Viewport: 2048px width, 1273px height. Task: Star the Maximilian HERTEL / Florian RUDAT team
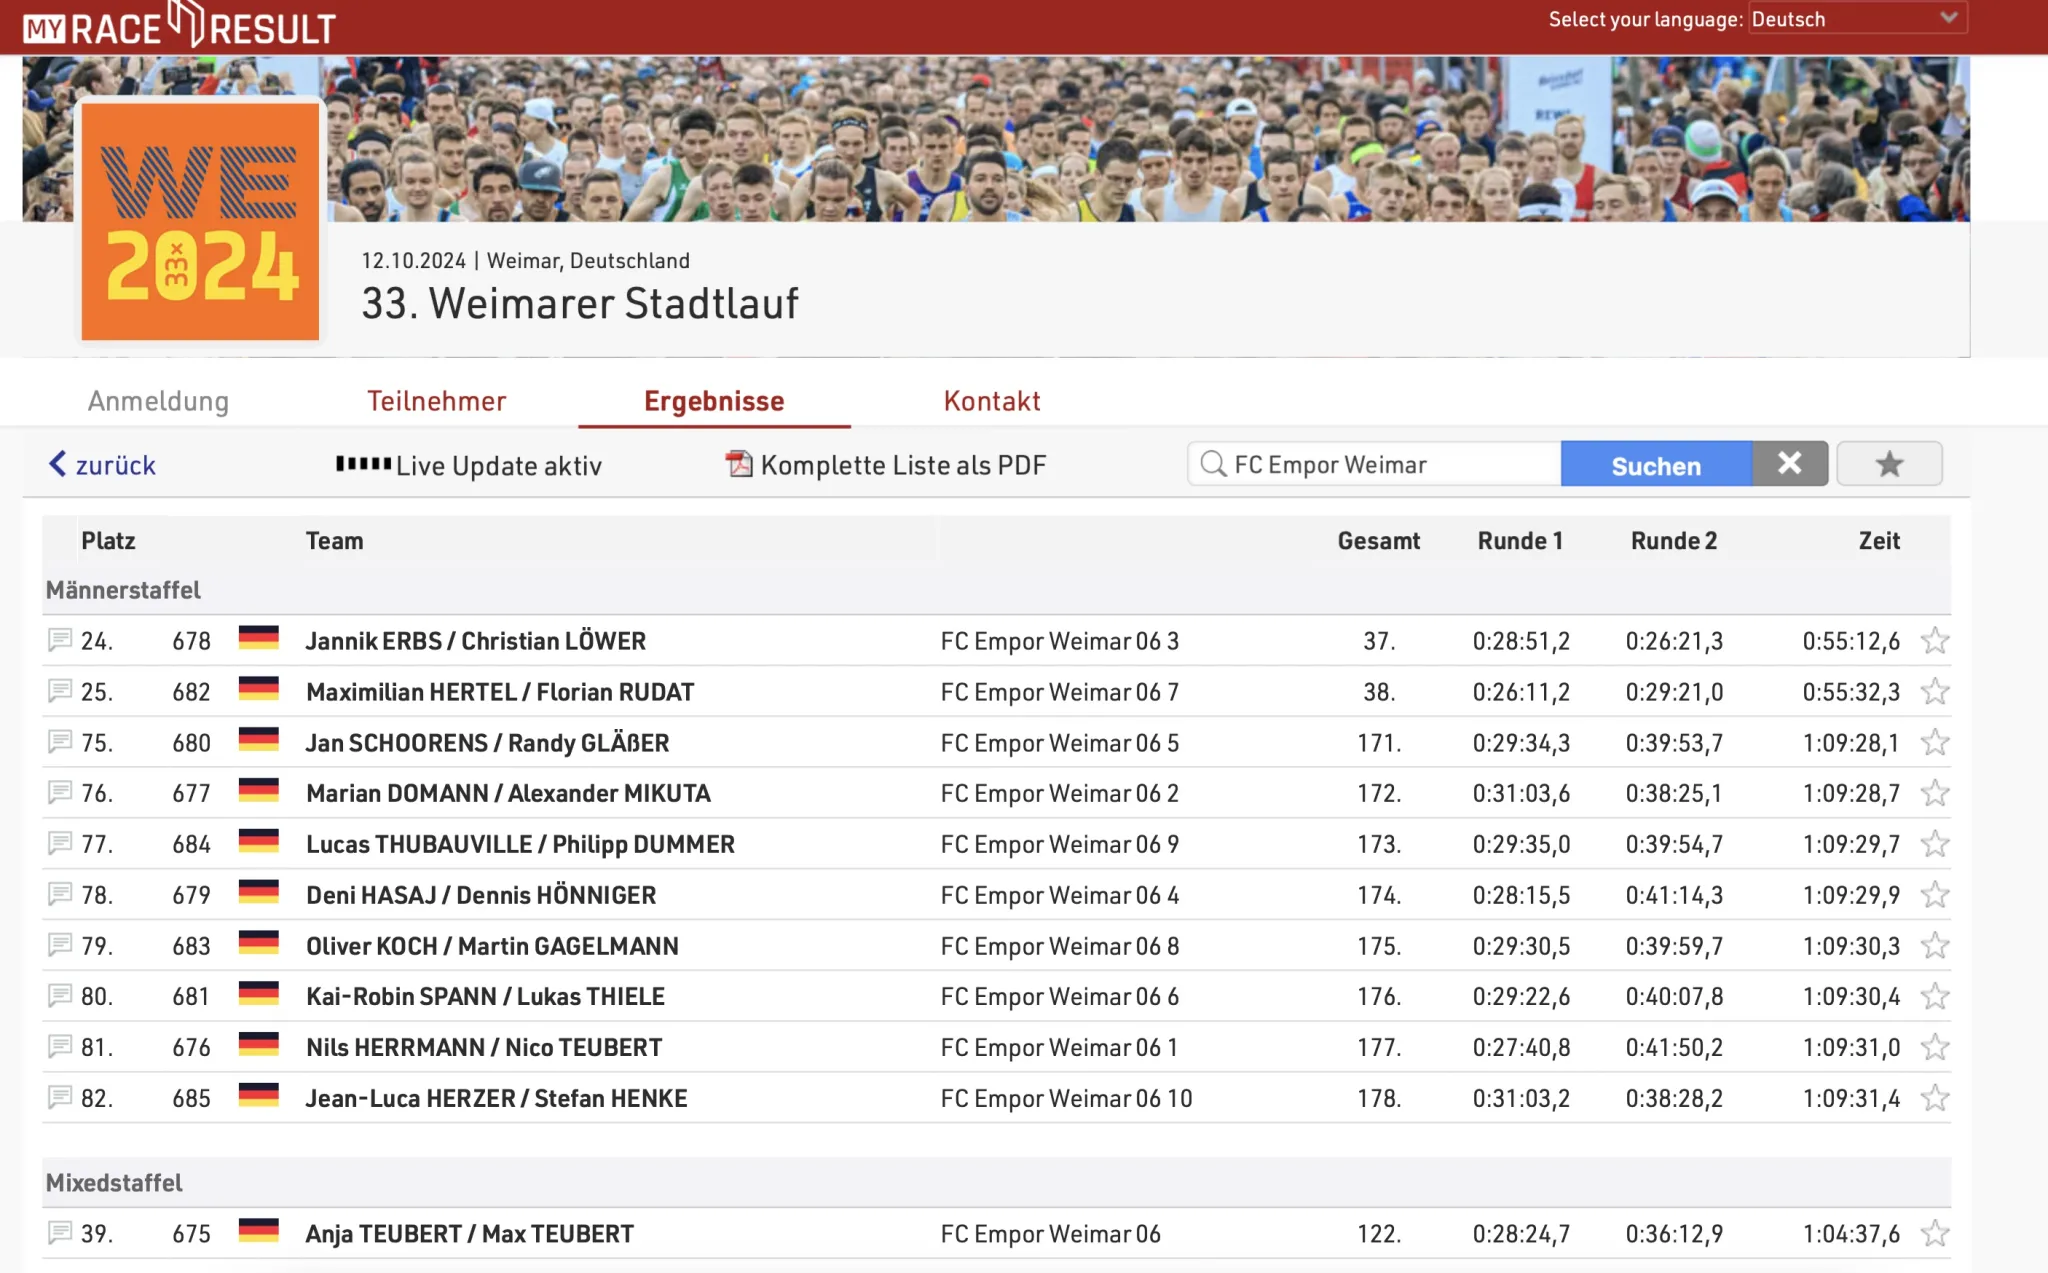pyautogui.click(x=1935, y=691)
